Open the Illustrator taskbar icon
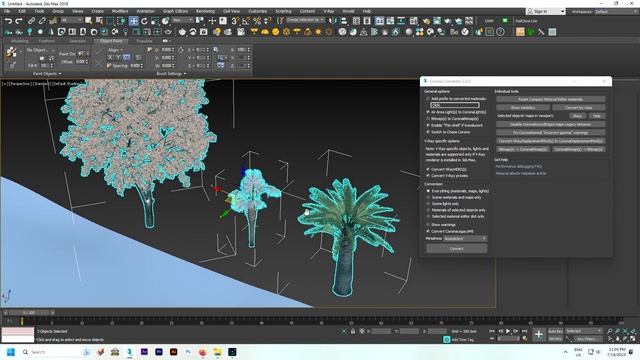Screen dimensions: 640x360 (173, 352)
